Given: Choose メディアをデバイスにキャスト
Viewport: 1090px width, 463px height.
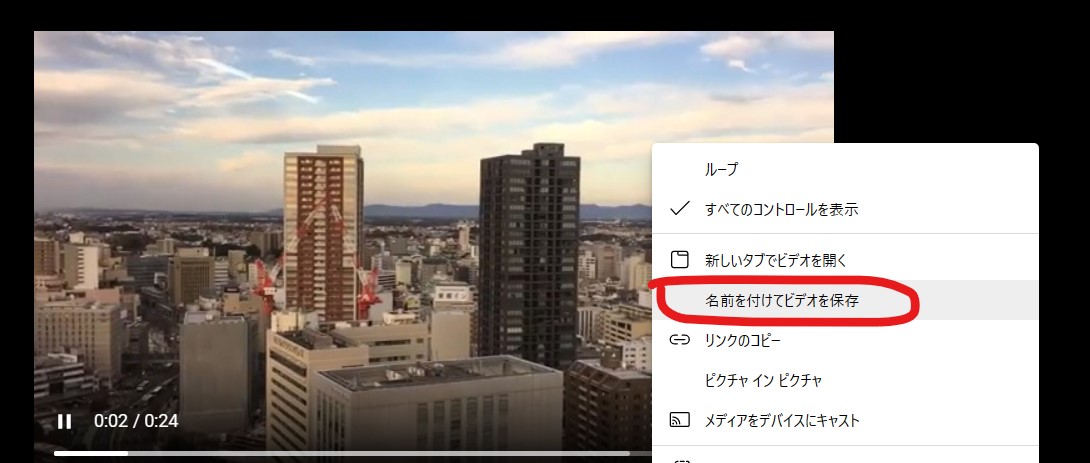Looking at the screenshot, I should click(845, 420).
